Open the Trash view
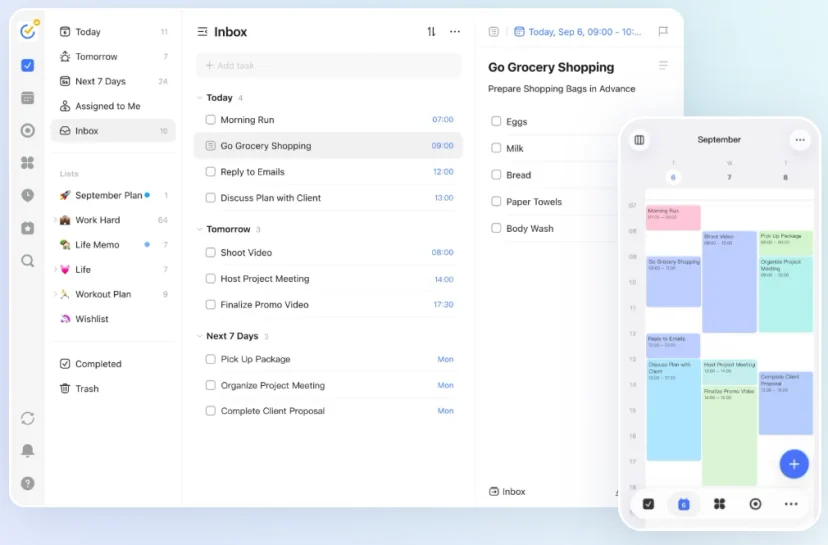 [113, 389]
